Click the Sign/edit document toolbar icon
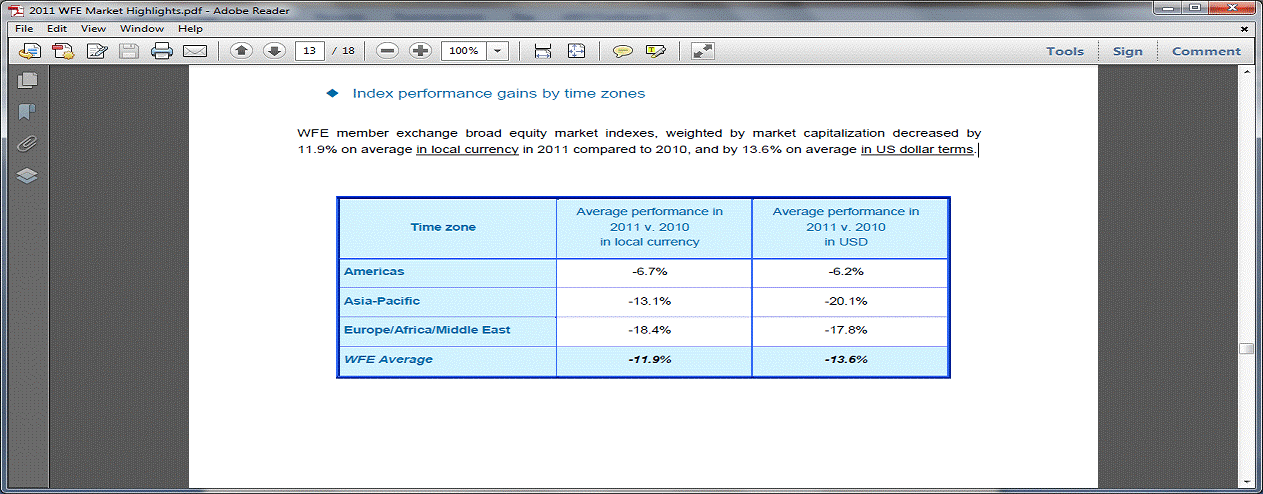1263x494 pixels. 97,51
